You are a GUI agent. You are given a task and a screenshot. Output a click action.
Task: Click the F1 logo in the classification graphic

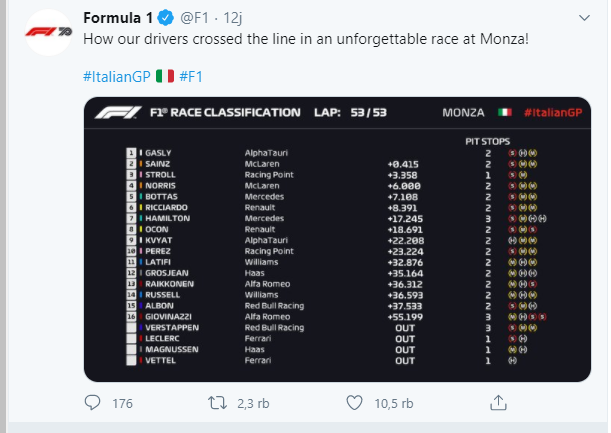[121, 112]
